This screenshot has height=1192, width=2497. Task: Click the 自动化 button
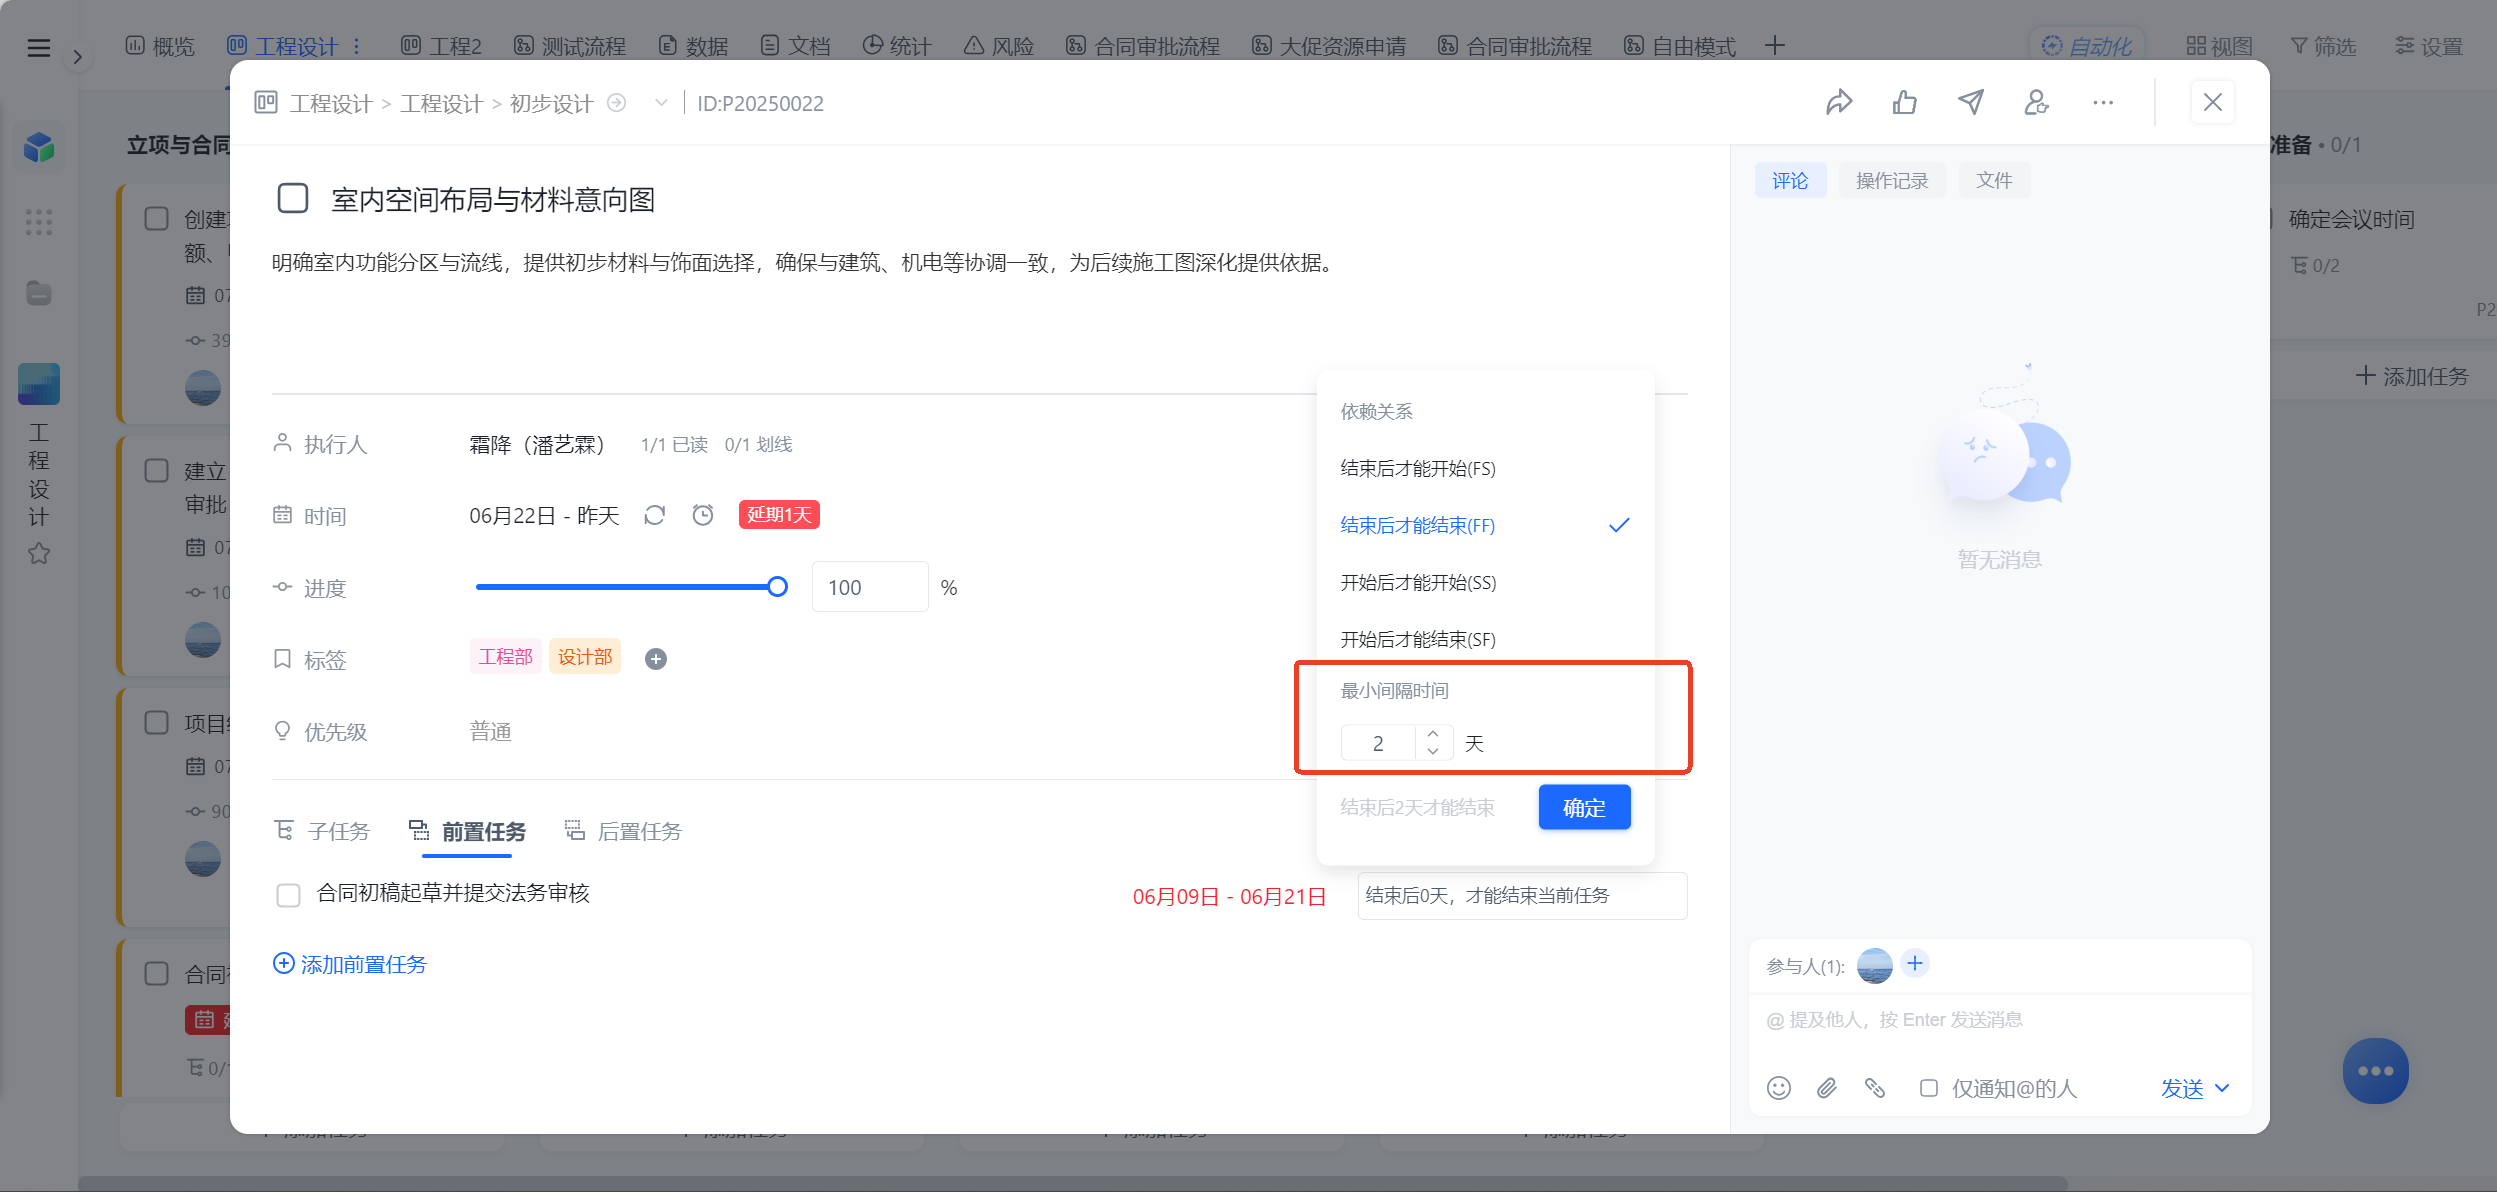click(x=2087, y=46)
